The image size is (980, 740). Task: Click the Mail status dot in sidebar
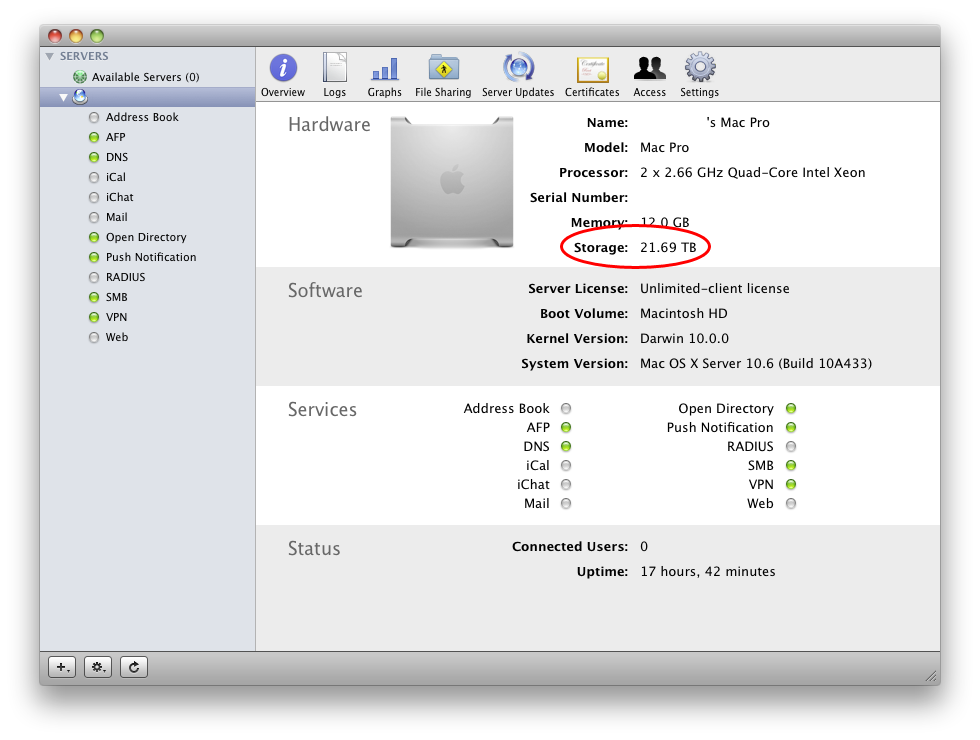94,217
